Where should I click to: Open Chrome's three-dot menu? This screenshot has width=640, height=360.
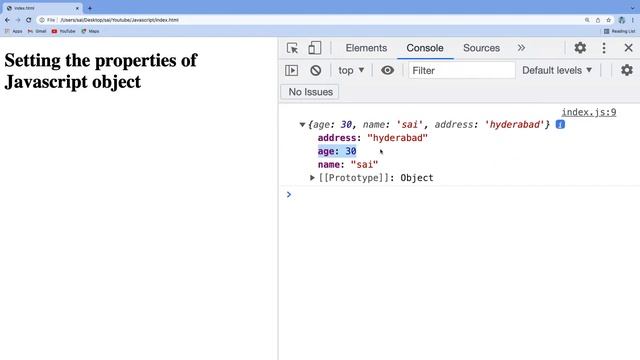click(633, 20)
